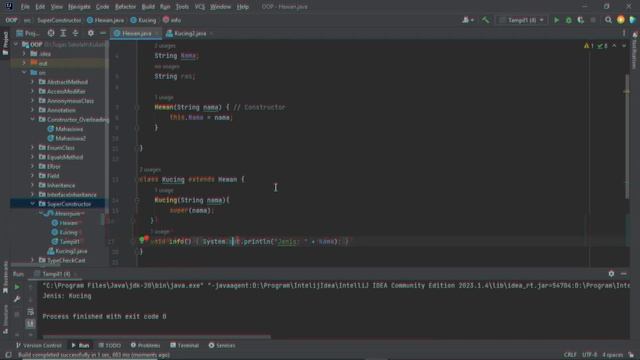Open Search Everywhere magnifier icon
This screenshot has width=640, height=360.
[x=608, y=20]
